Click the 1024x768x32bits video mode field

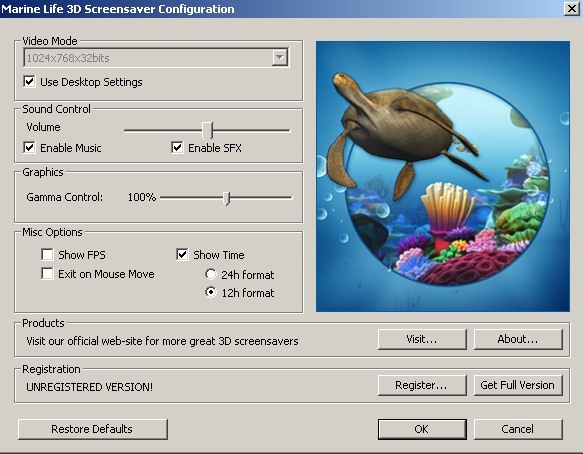pyautogui.click(x=156, y=58)
